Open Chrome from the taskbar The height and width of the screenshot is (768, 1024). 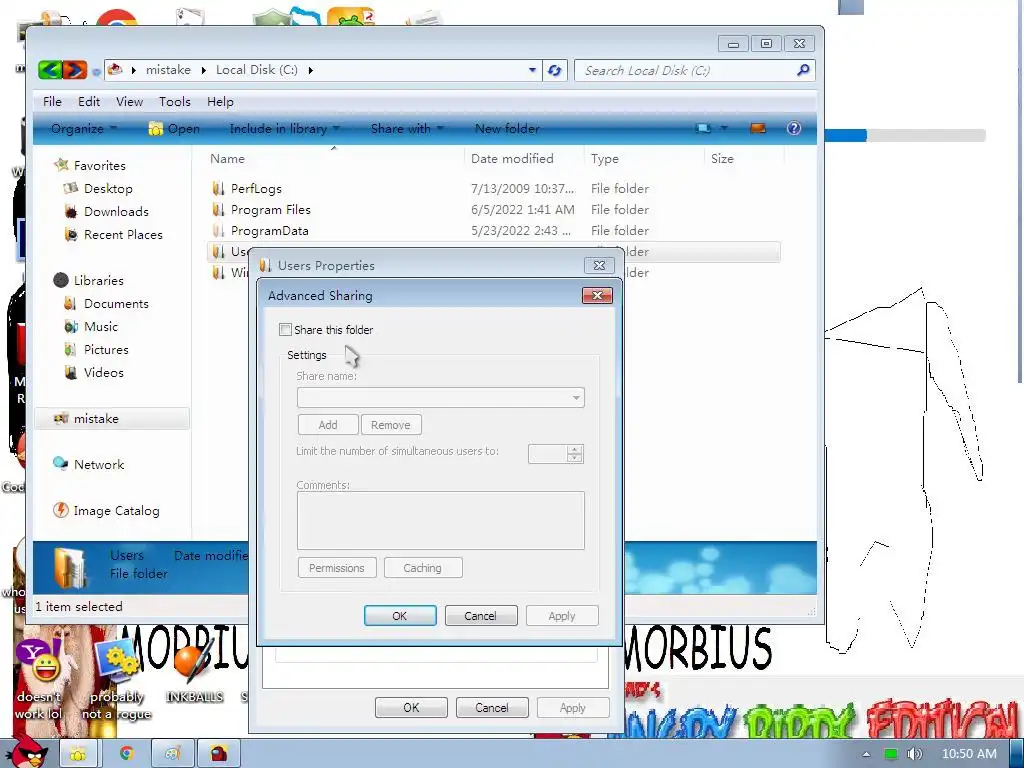pyautogui.click(x=126, y=754)
